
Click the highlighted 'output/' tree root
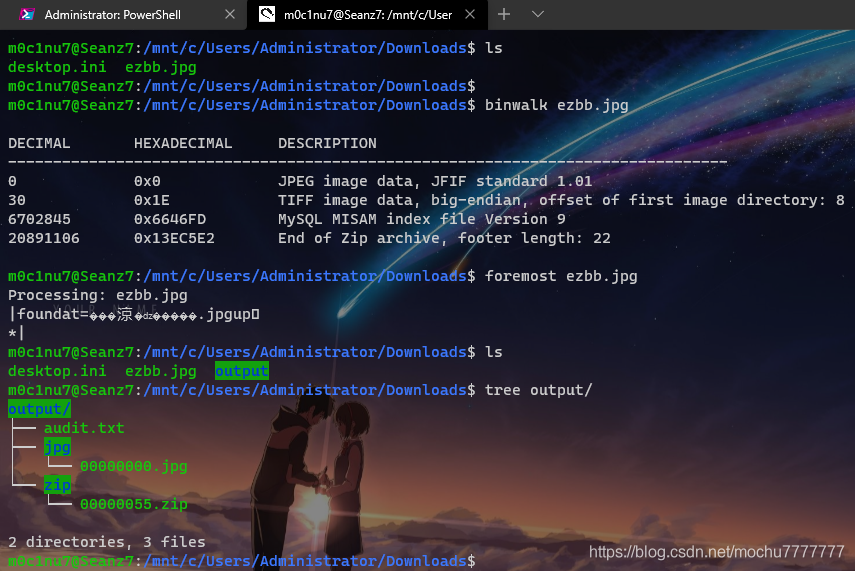coord(39,409)
